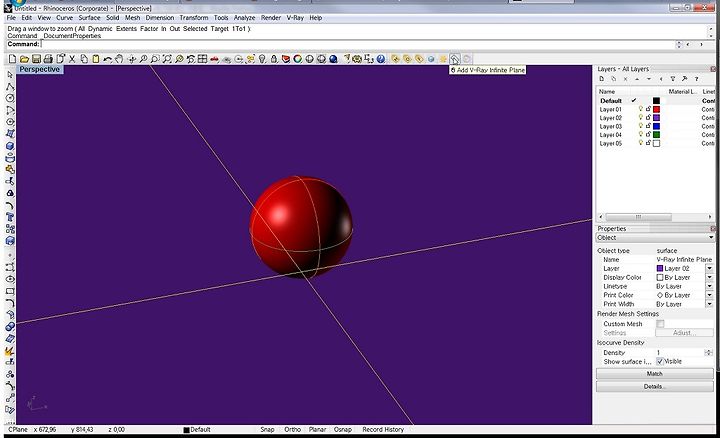Toggle the lock on Layer 01
The image size is (720, 438).
[x=648, y=109]
